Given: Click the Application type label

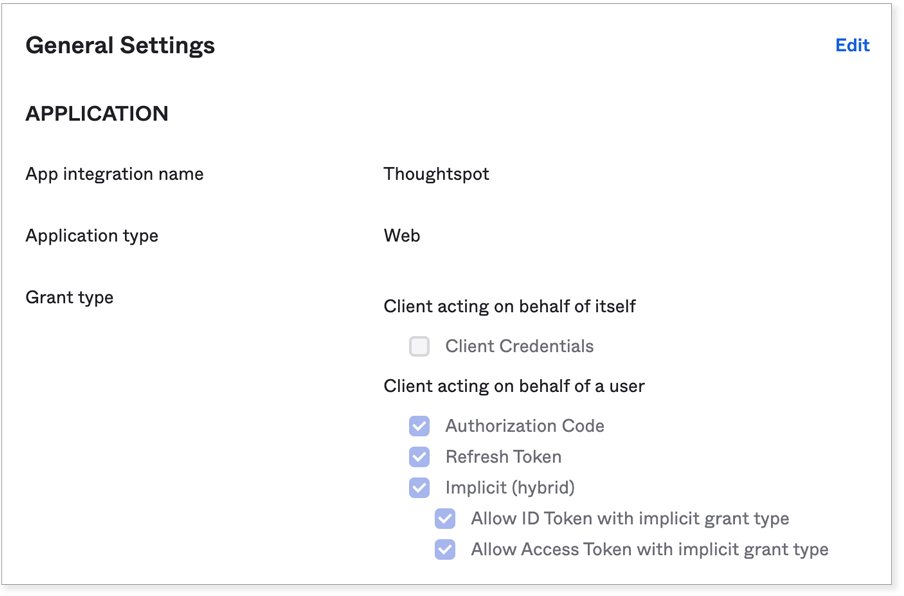Looking at the screenshot, I should (x=91, y=235).
